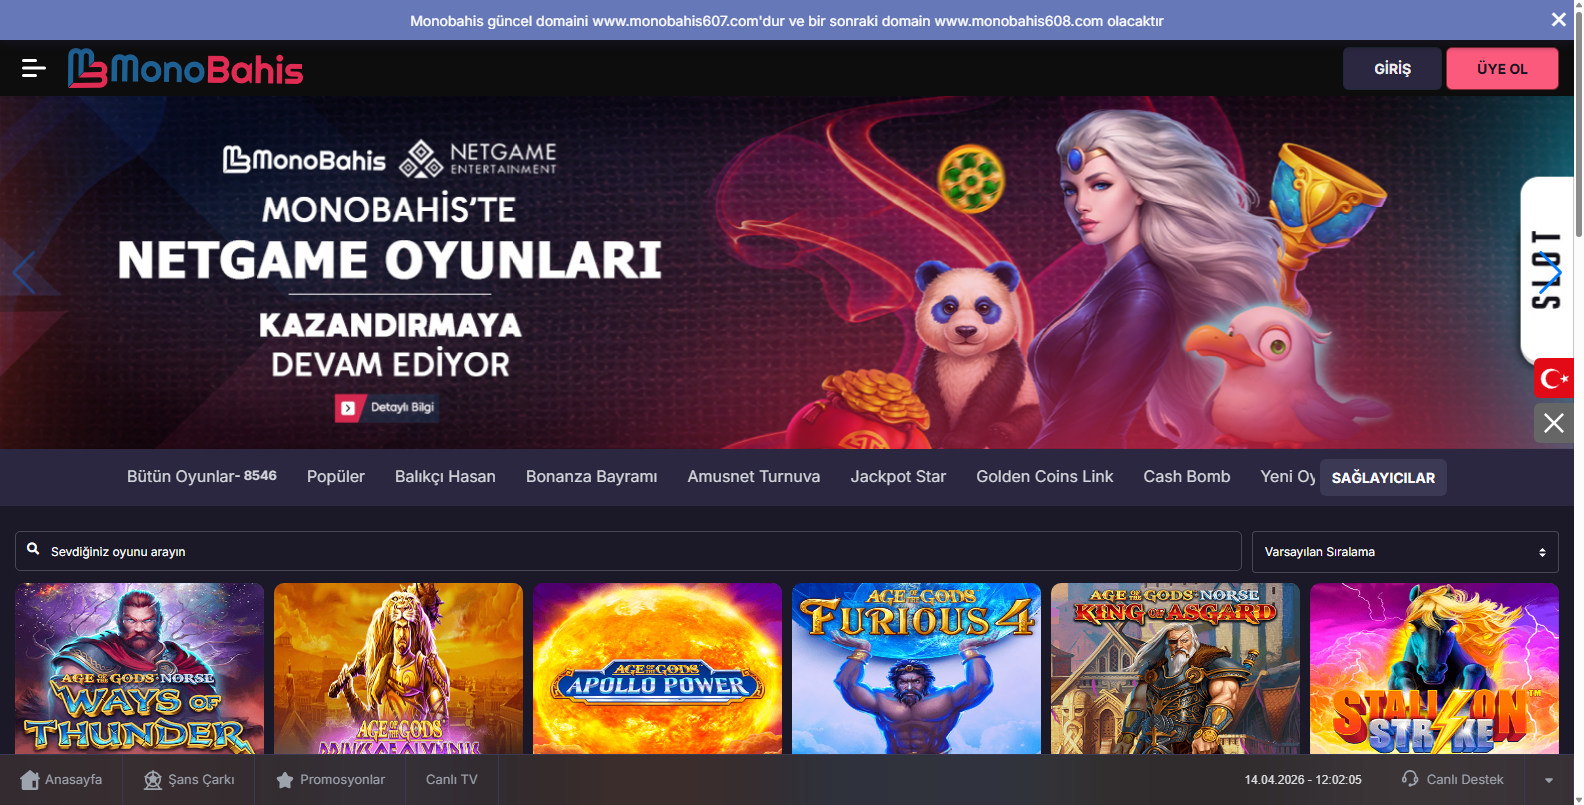1584x805 pixels.
Task: Select the Cash Bomb category tab
Action: pos(1187,476)
